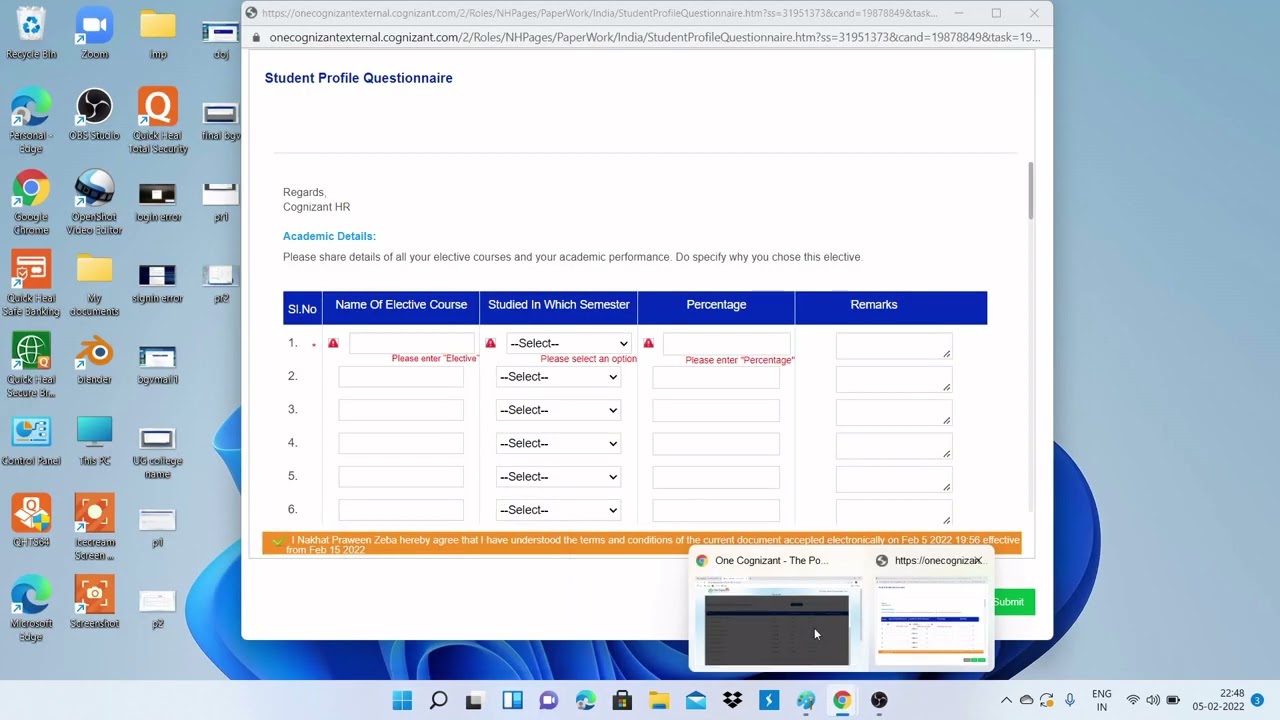
Task: Open File Explorer from the taskbar
Action: click(659, 700)
